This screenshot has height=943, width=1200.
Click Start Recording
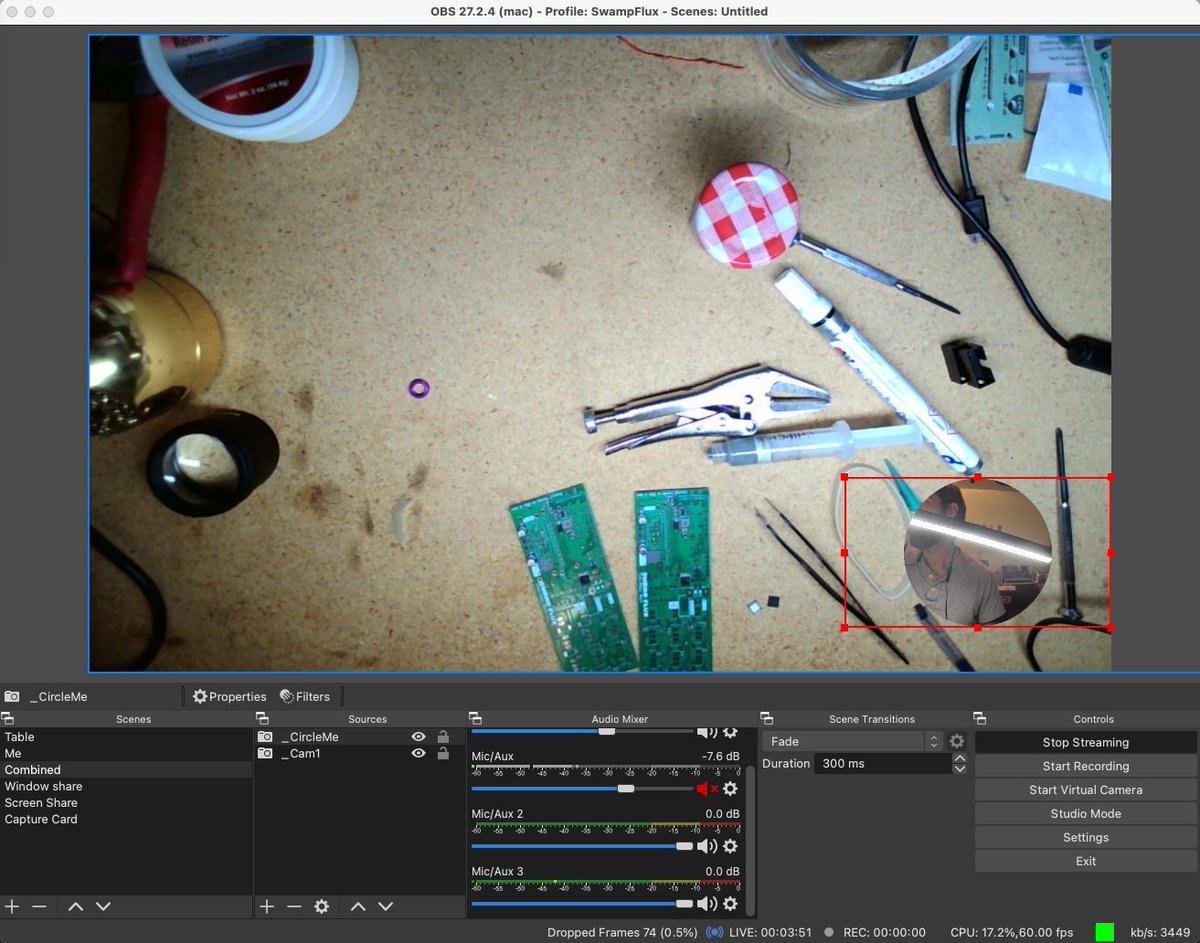(x=1084, y=765)
